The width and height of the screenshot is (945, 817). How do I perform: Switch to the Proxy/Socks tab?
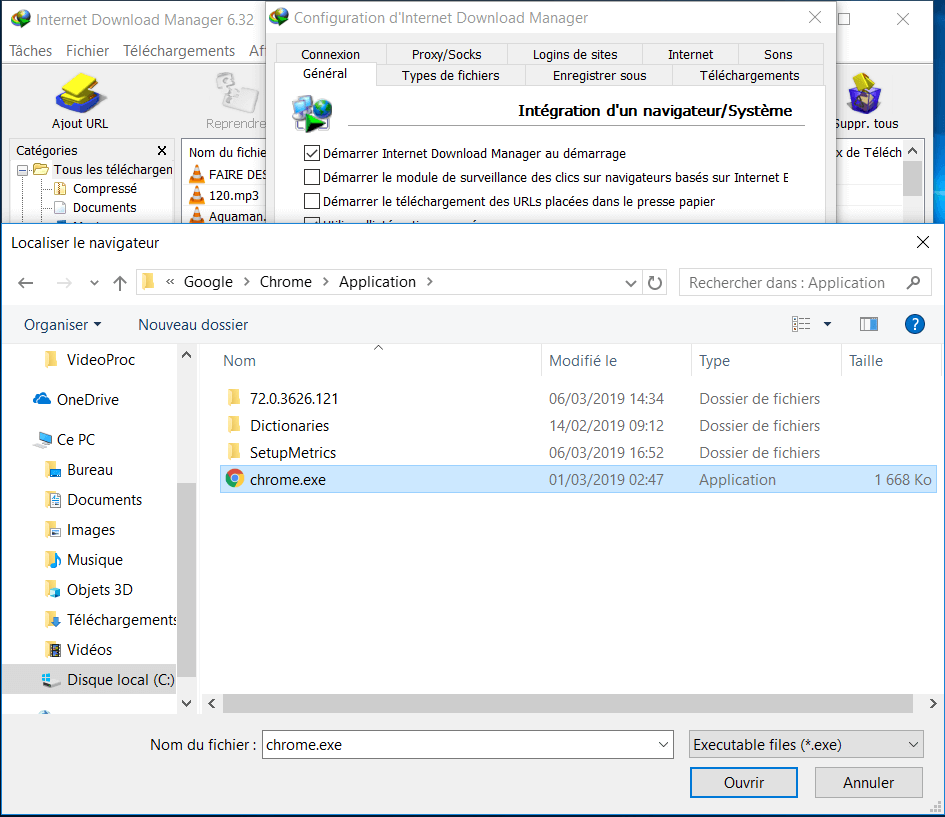click(x=447, y=54)
